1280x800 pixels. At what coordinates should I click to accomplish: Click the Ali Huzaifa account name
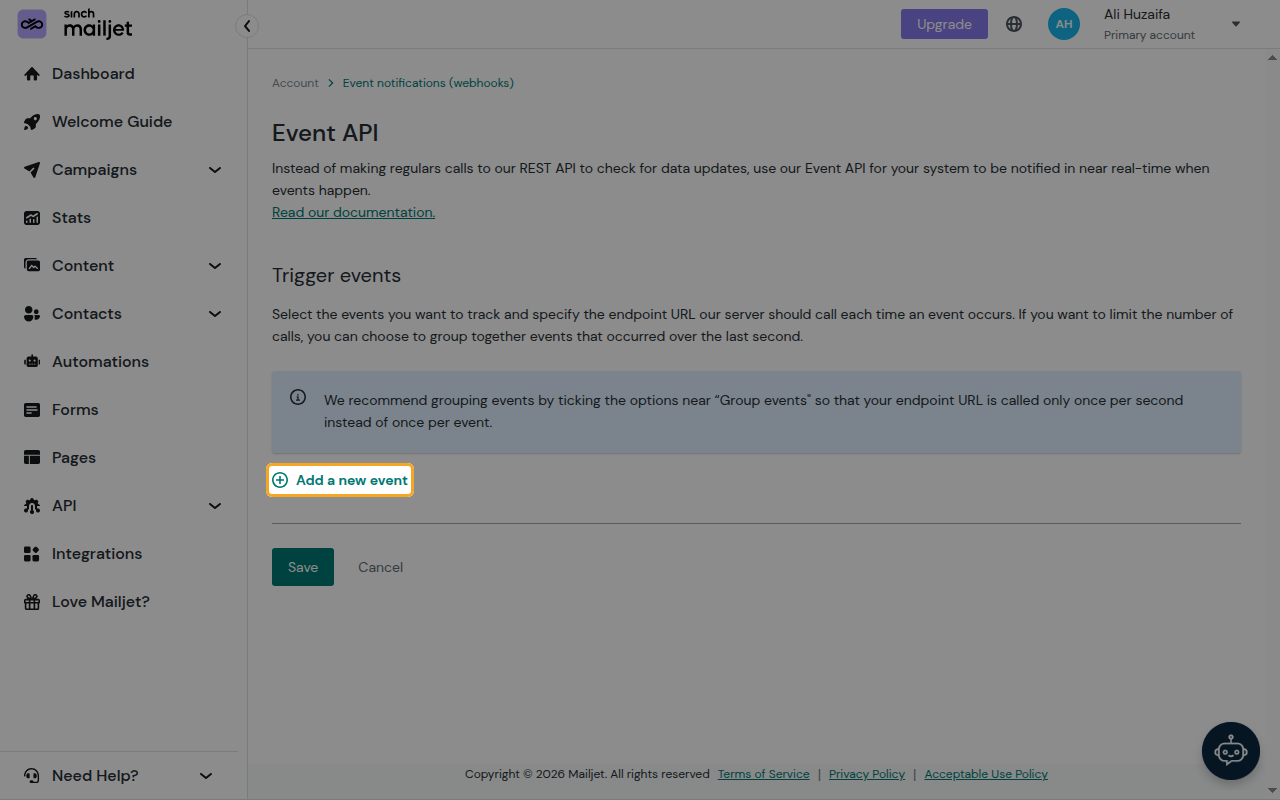[x=1137, y=15]
